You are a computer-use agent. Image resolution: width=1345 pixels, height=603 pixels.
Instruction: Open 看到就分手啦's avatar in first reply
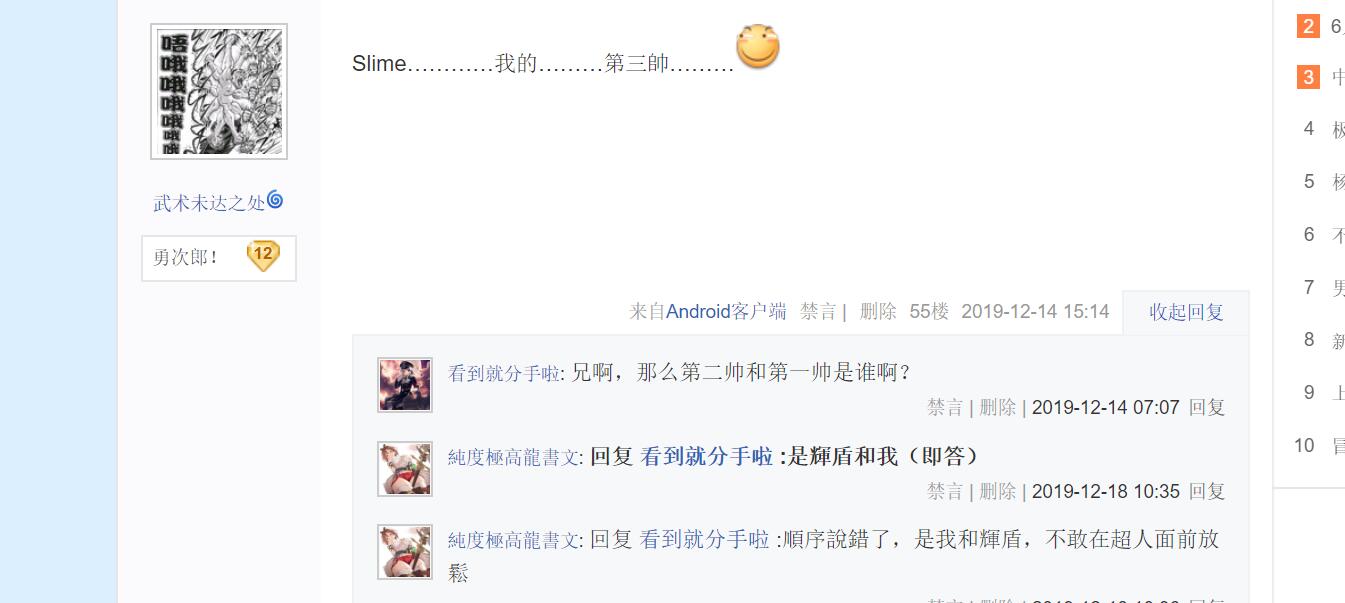coord(405,385)
